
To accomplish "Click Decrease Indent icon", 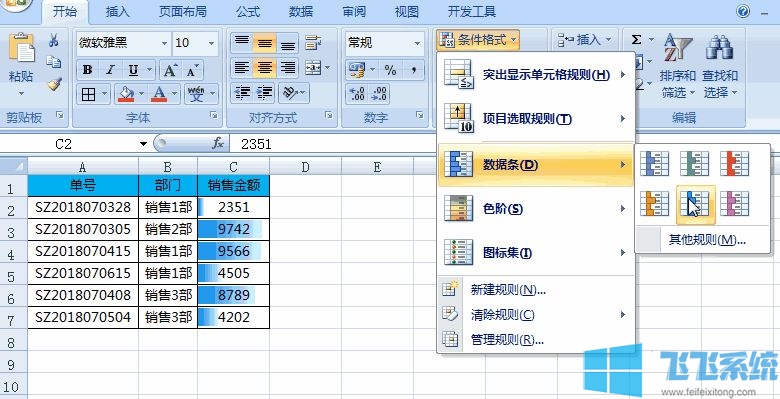I will [242, 93].
